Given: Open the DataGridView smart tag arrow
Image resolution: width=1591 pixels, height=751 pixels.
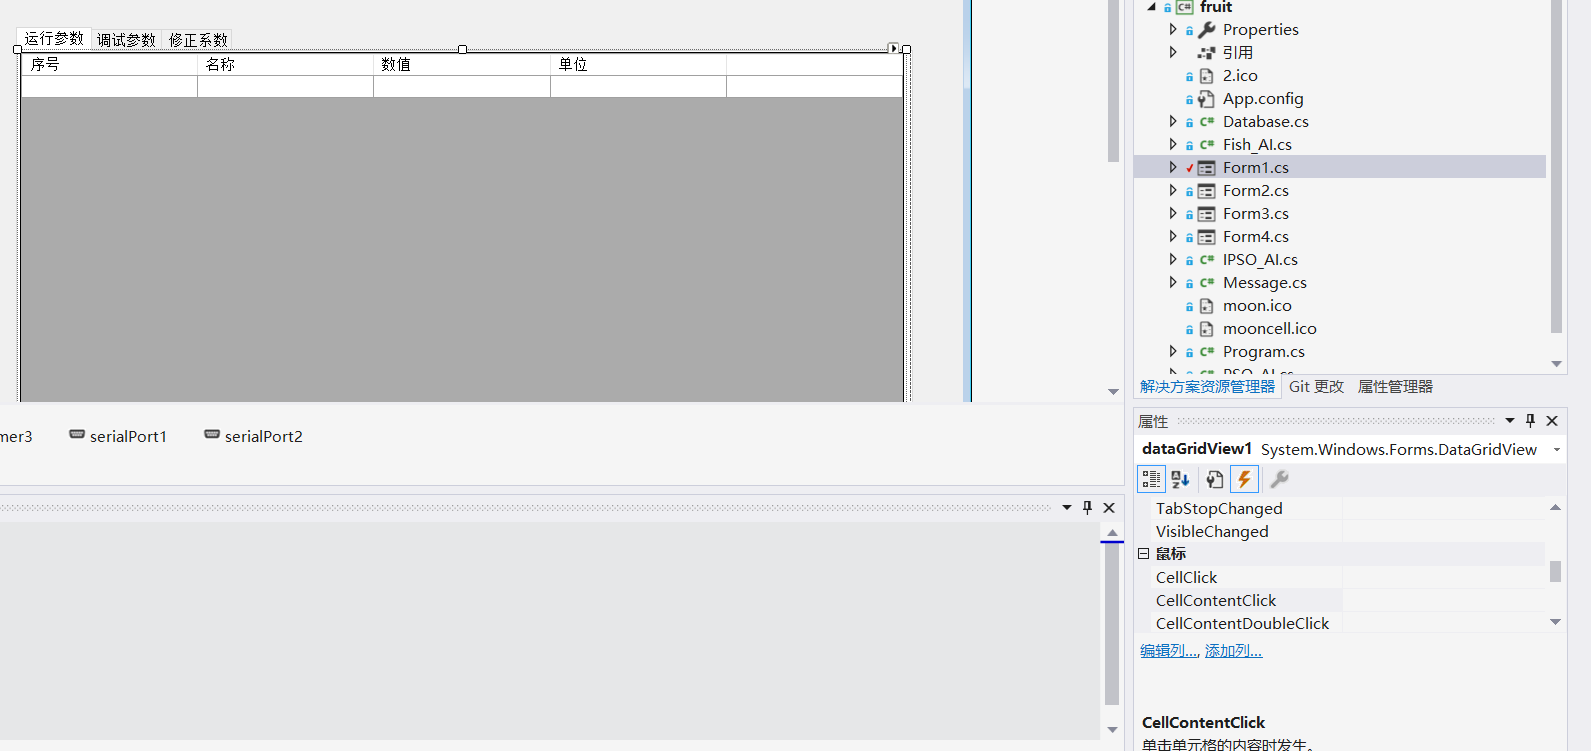Looking at the screenshot, I should point(893,48).
